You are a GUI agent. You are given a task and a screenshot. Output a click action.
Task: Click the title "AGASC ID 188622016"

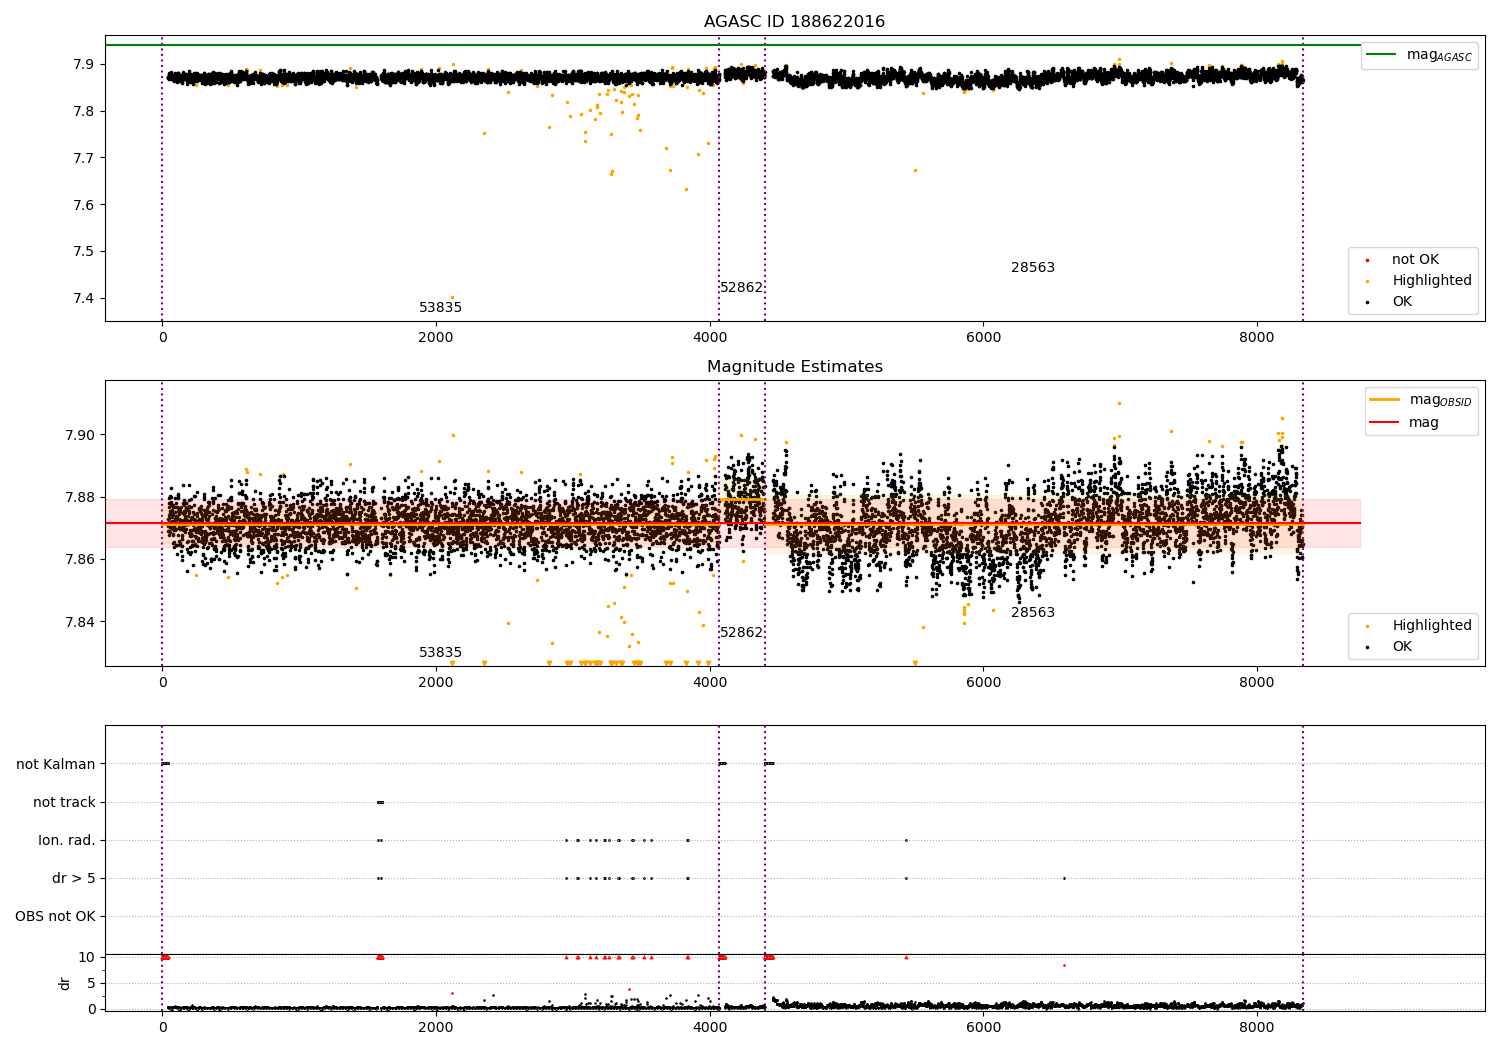coord(794,22)
